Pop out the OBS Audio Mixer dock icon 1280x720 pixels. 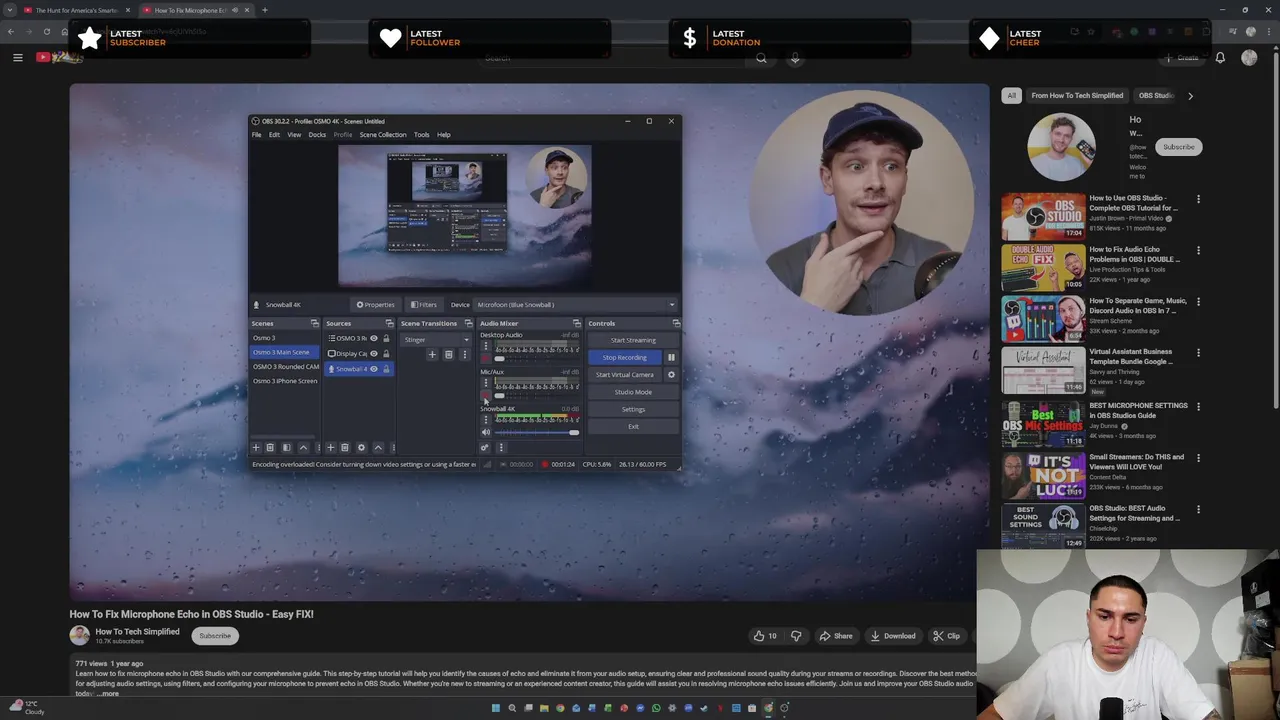click(x=576, y=323)
